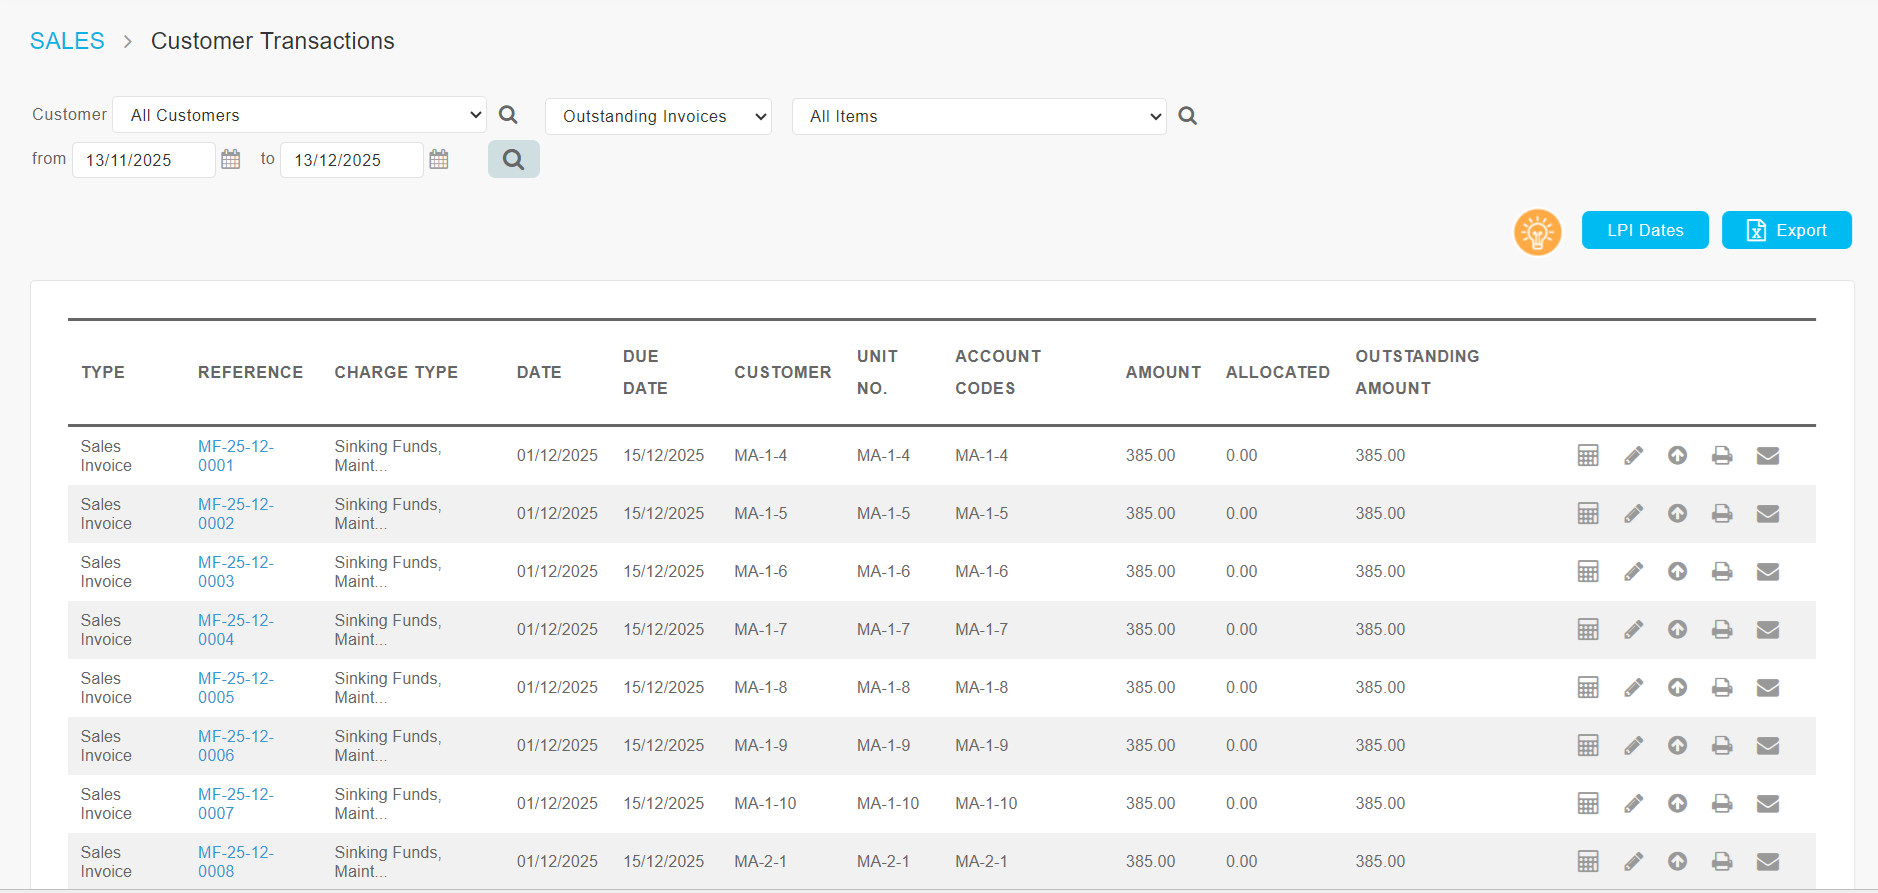Email invoice MF-25-12-0005 via envelope icon
This screenshot has width=1878, height=893.
pos(1767,688)
